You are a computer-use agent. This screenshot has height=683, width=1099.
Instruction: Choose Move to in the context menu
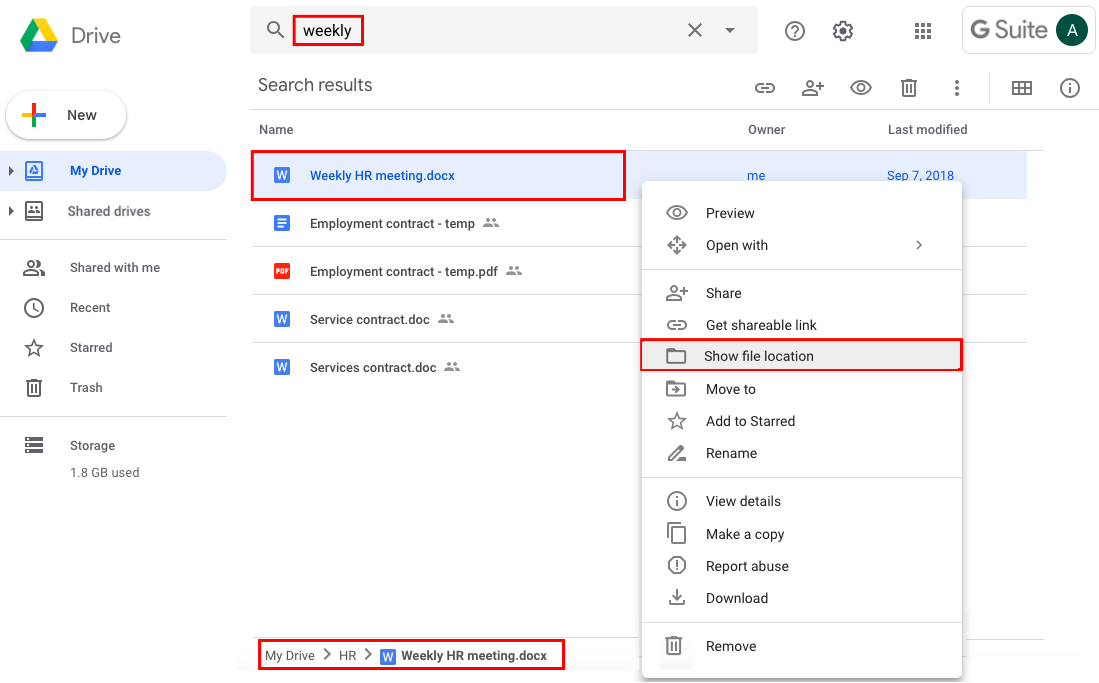tap(801, 389)
